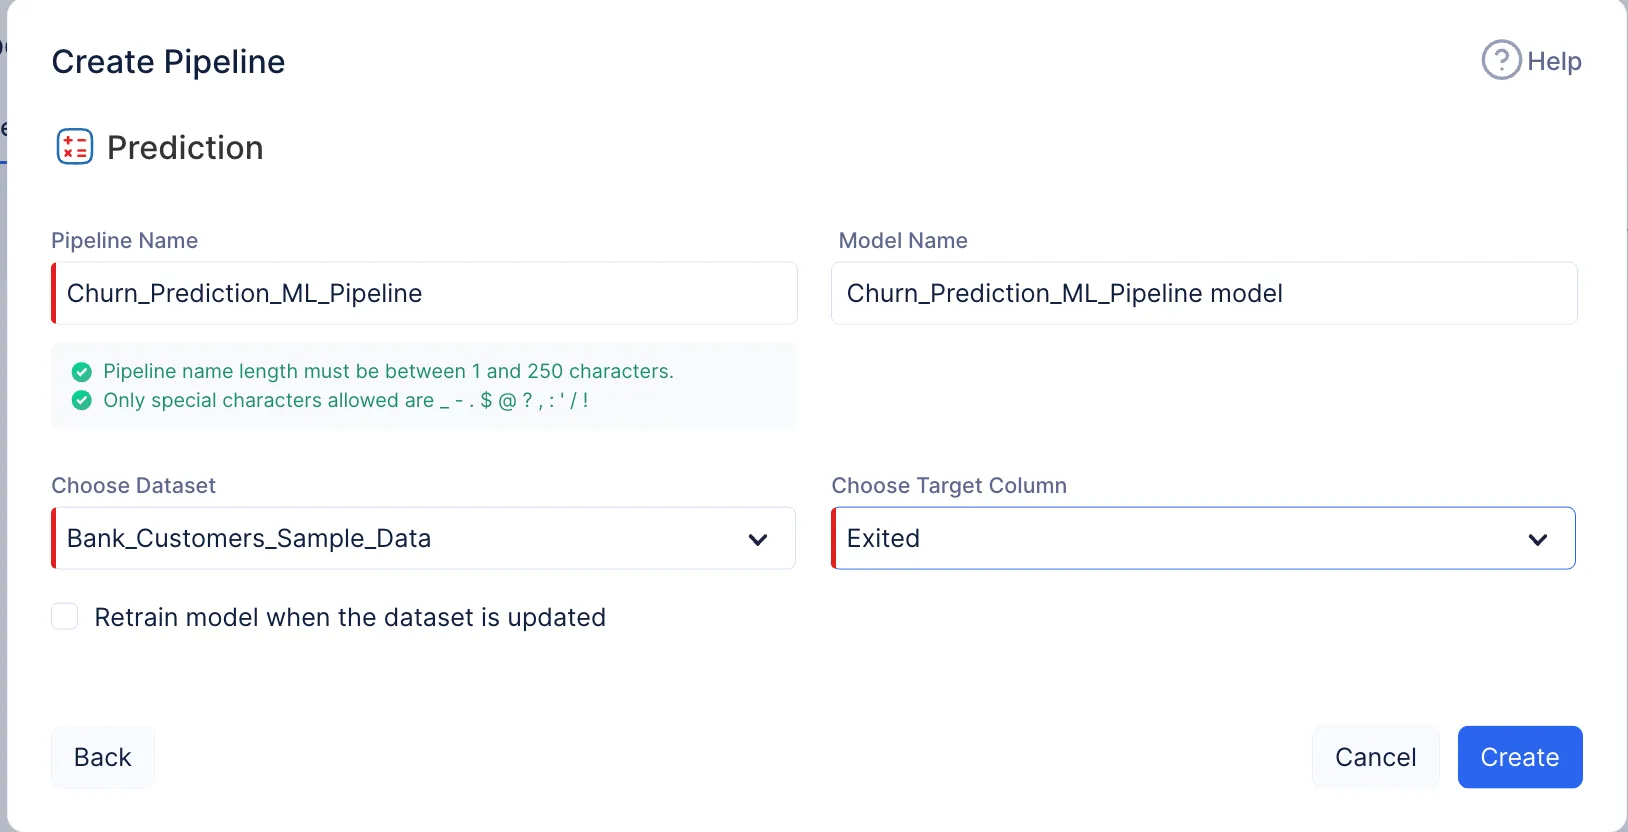Screen dimensions: 1628x832
Task: Open the Help link text
Action: tap(1554, 62)
